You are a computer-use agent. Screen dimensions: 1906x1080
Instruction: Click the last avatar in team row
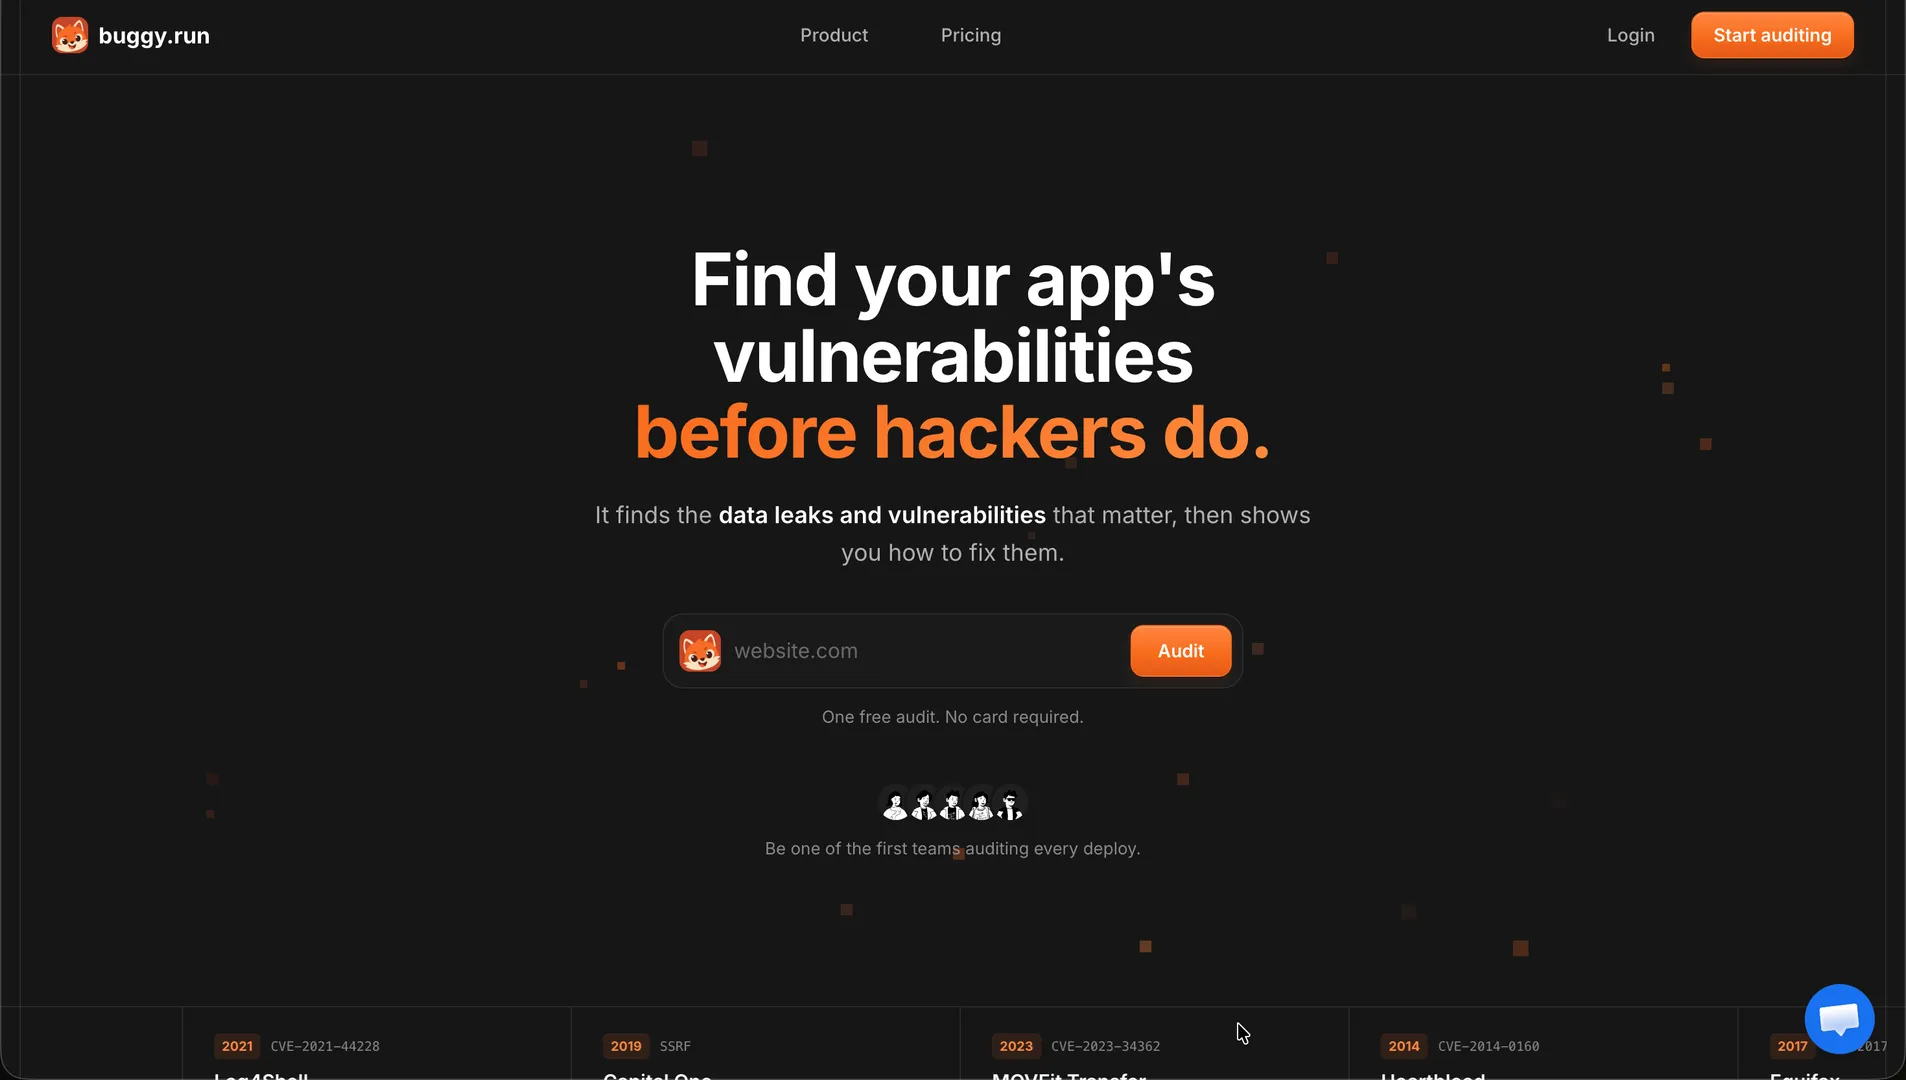point(1011,805)
